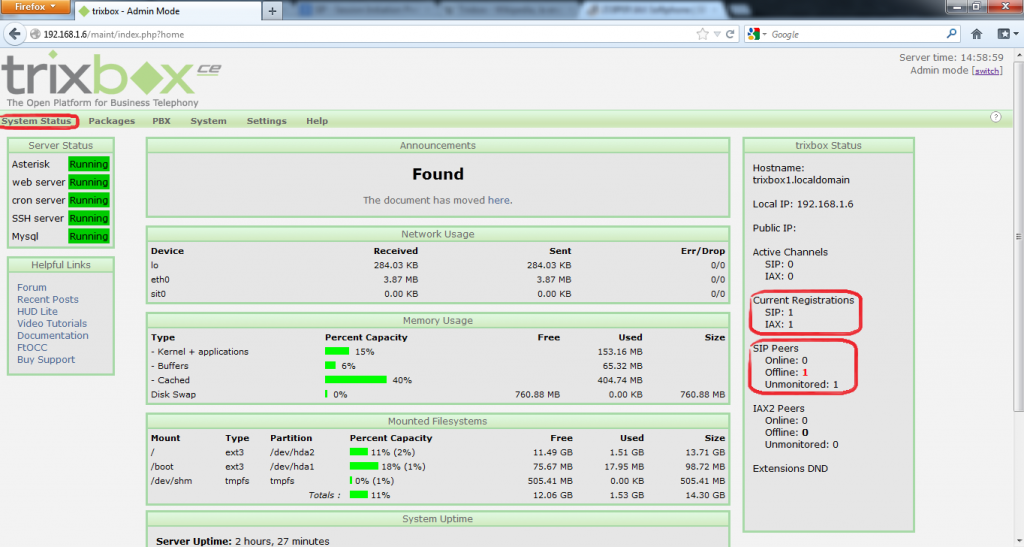Image resolution: width=1024 pixels, height=547 pixels.
Task: Open the history dropdown arrow in the address bar
Action: [x=716, y=34]
